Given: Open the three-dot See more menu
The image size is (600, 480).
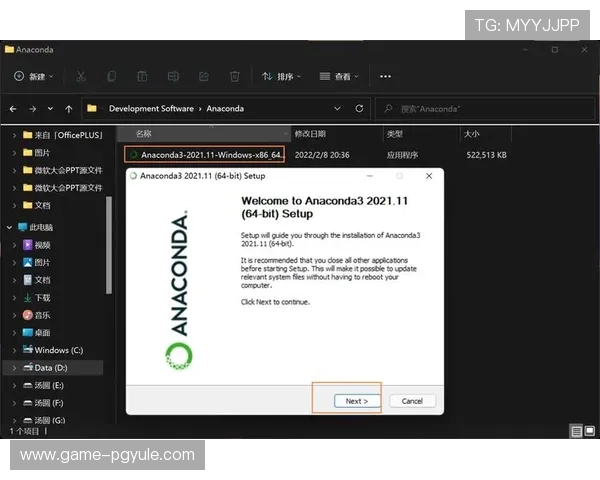Looking at the screenshot, I should pos(385,77).
